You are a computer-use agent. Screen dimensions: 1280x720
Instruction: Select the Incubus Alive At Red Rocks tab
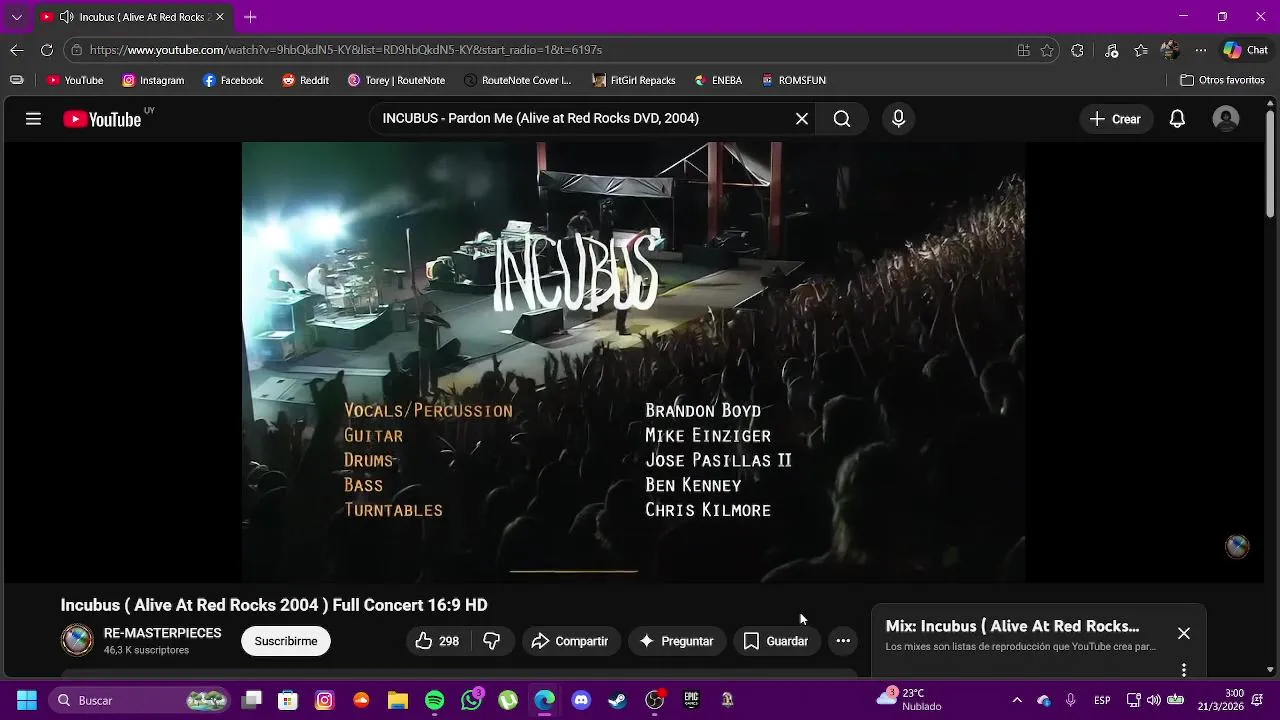(x=132, y=17)
